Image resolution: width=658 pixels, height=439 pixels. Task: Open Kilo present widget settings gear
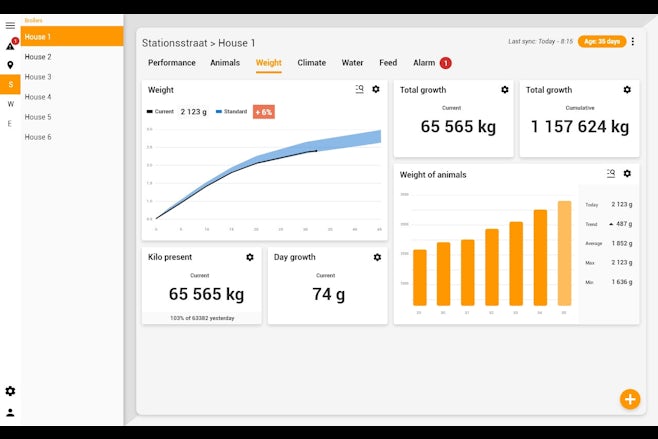pyautogui.click(x=250, y=257)
